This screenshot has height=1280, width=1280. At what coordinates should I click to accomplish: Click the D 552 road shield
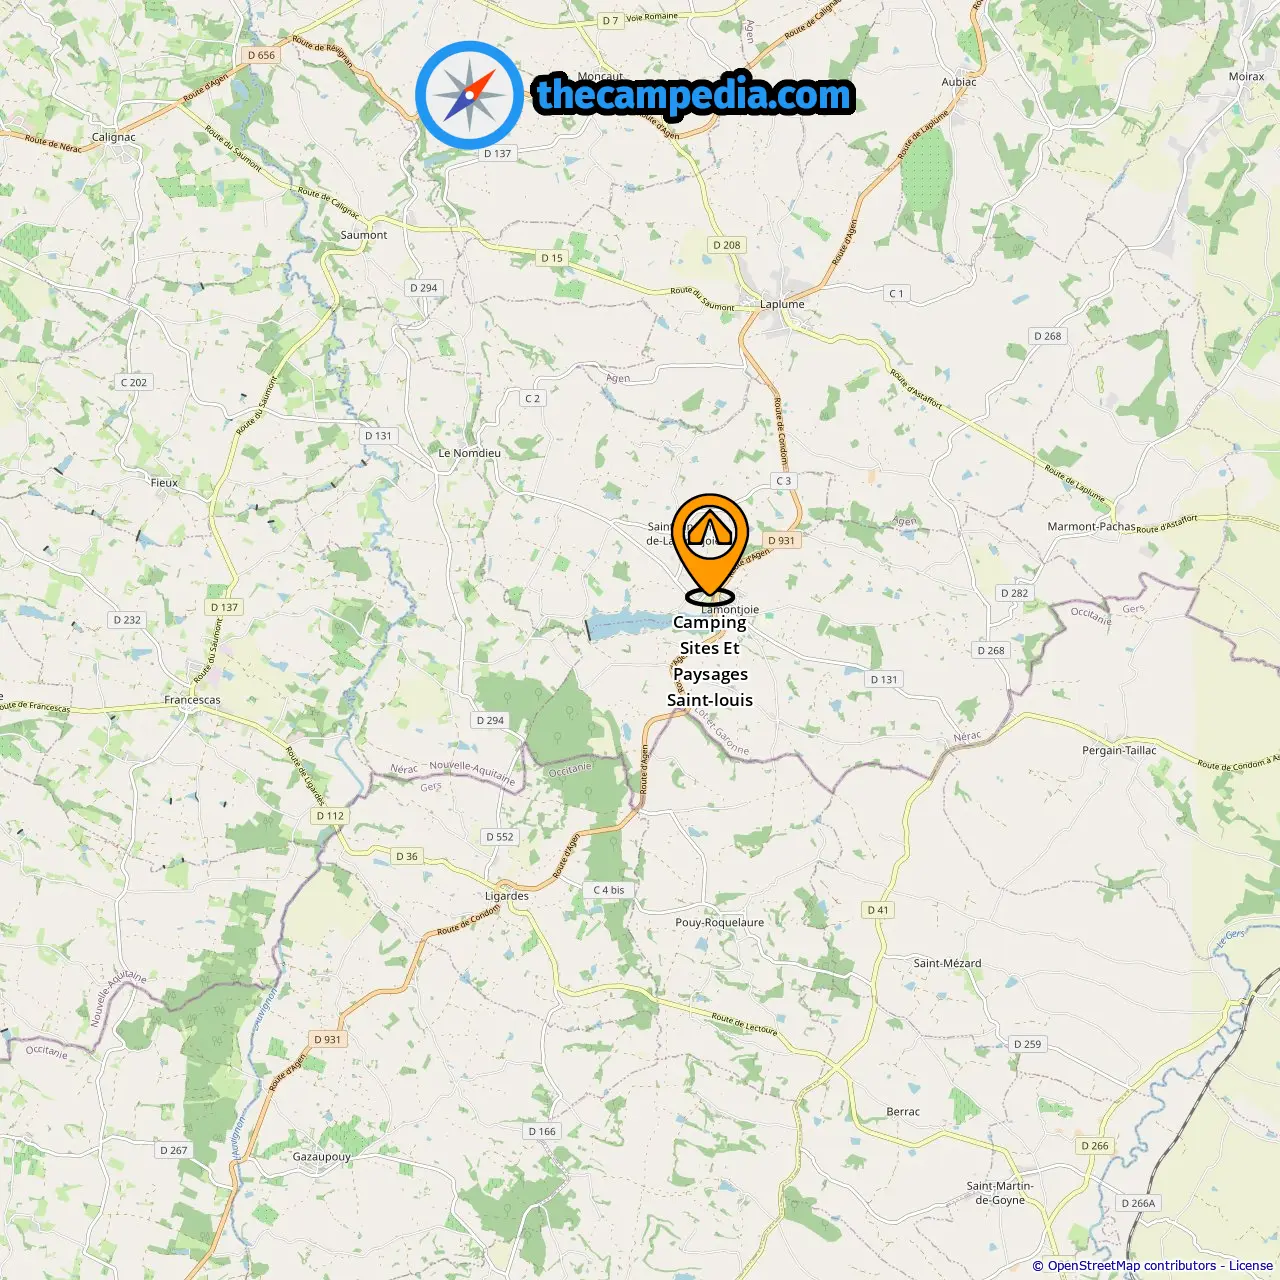(500, 837)
